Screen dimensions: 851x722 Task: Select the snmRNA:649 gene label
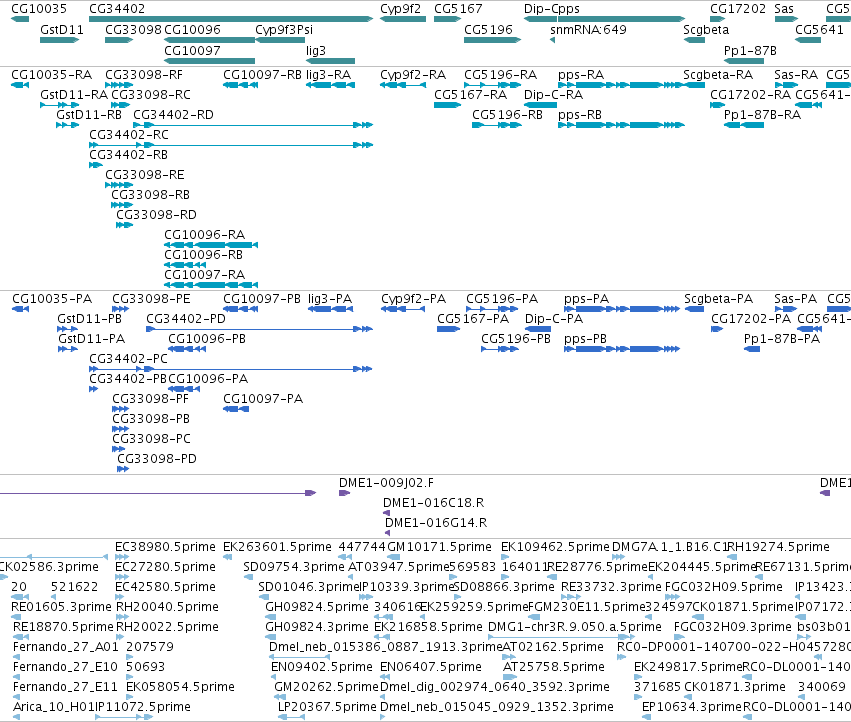pos(588,29)
